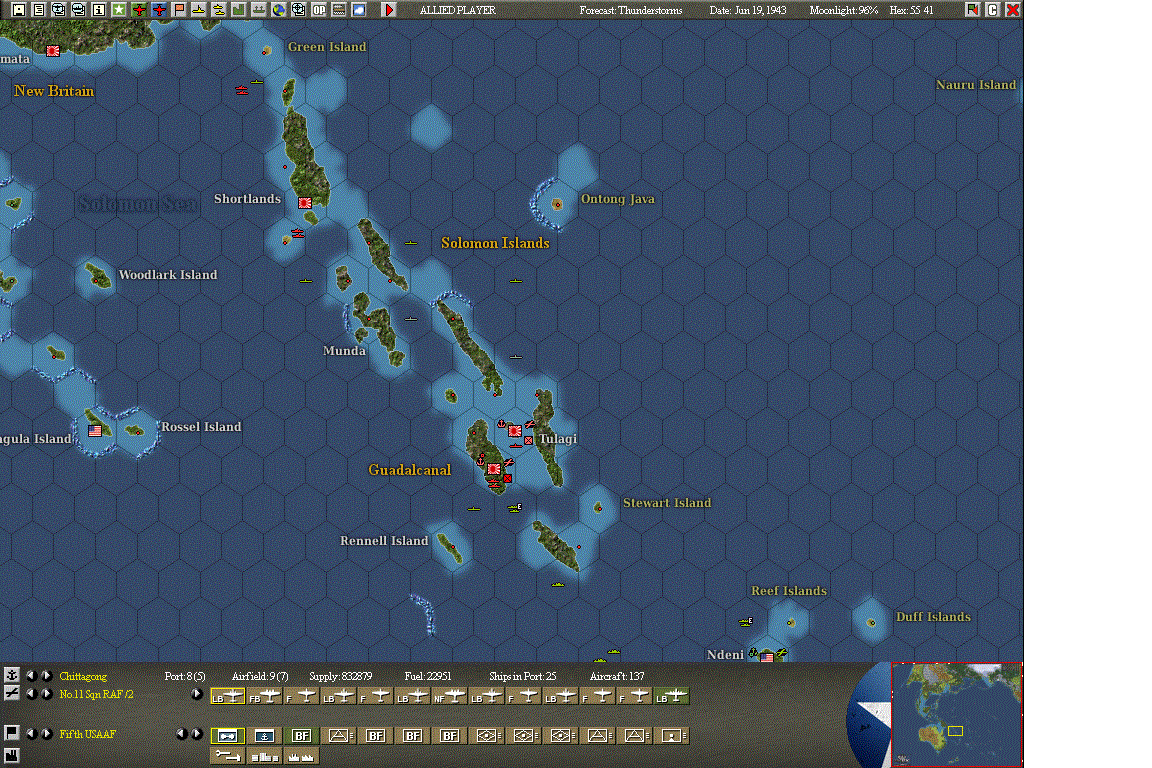Image resolution: width=1152 pixels, height=768 pixels.
Task: Click the single yellow ship toolbar icon
Action: 198,10
